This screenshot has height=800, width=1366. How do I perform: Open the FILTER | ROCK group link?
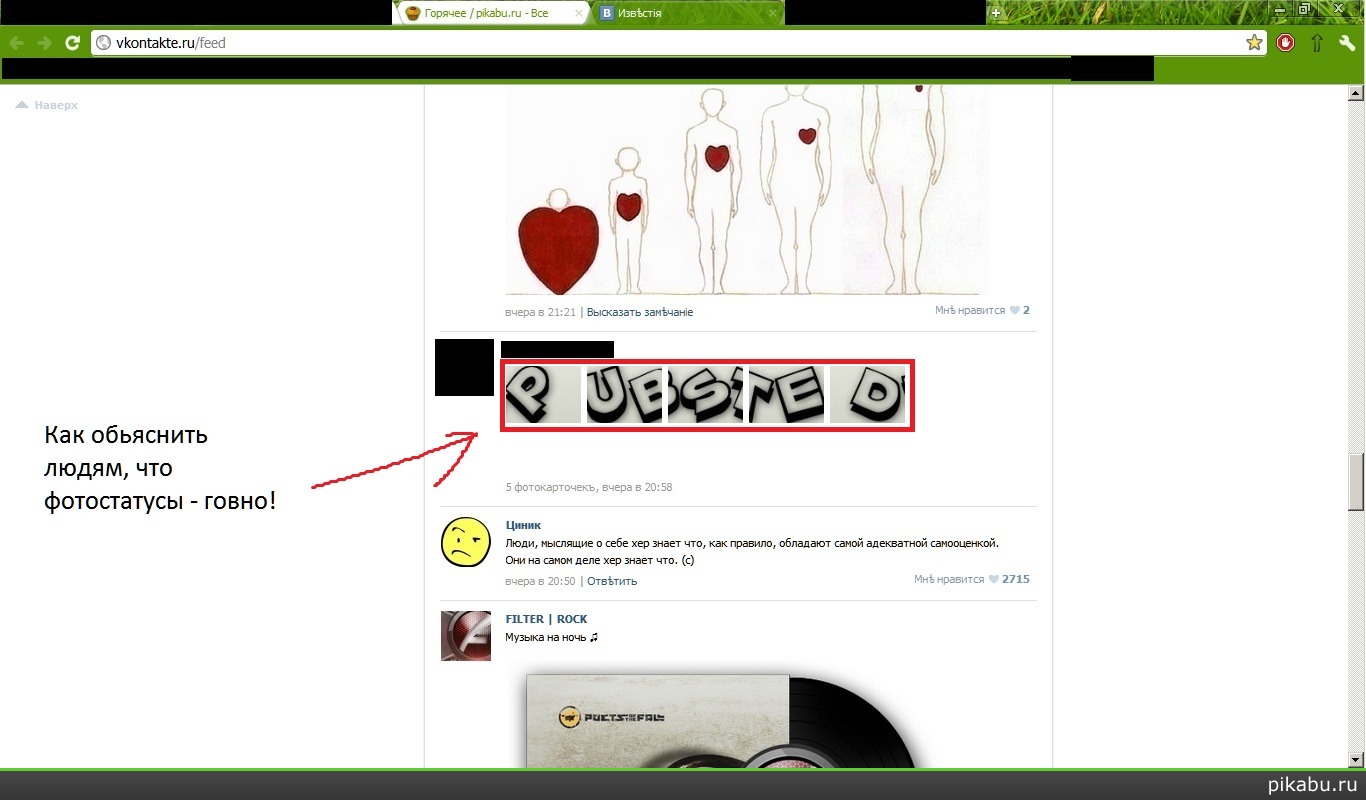point(546,619)
